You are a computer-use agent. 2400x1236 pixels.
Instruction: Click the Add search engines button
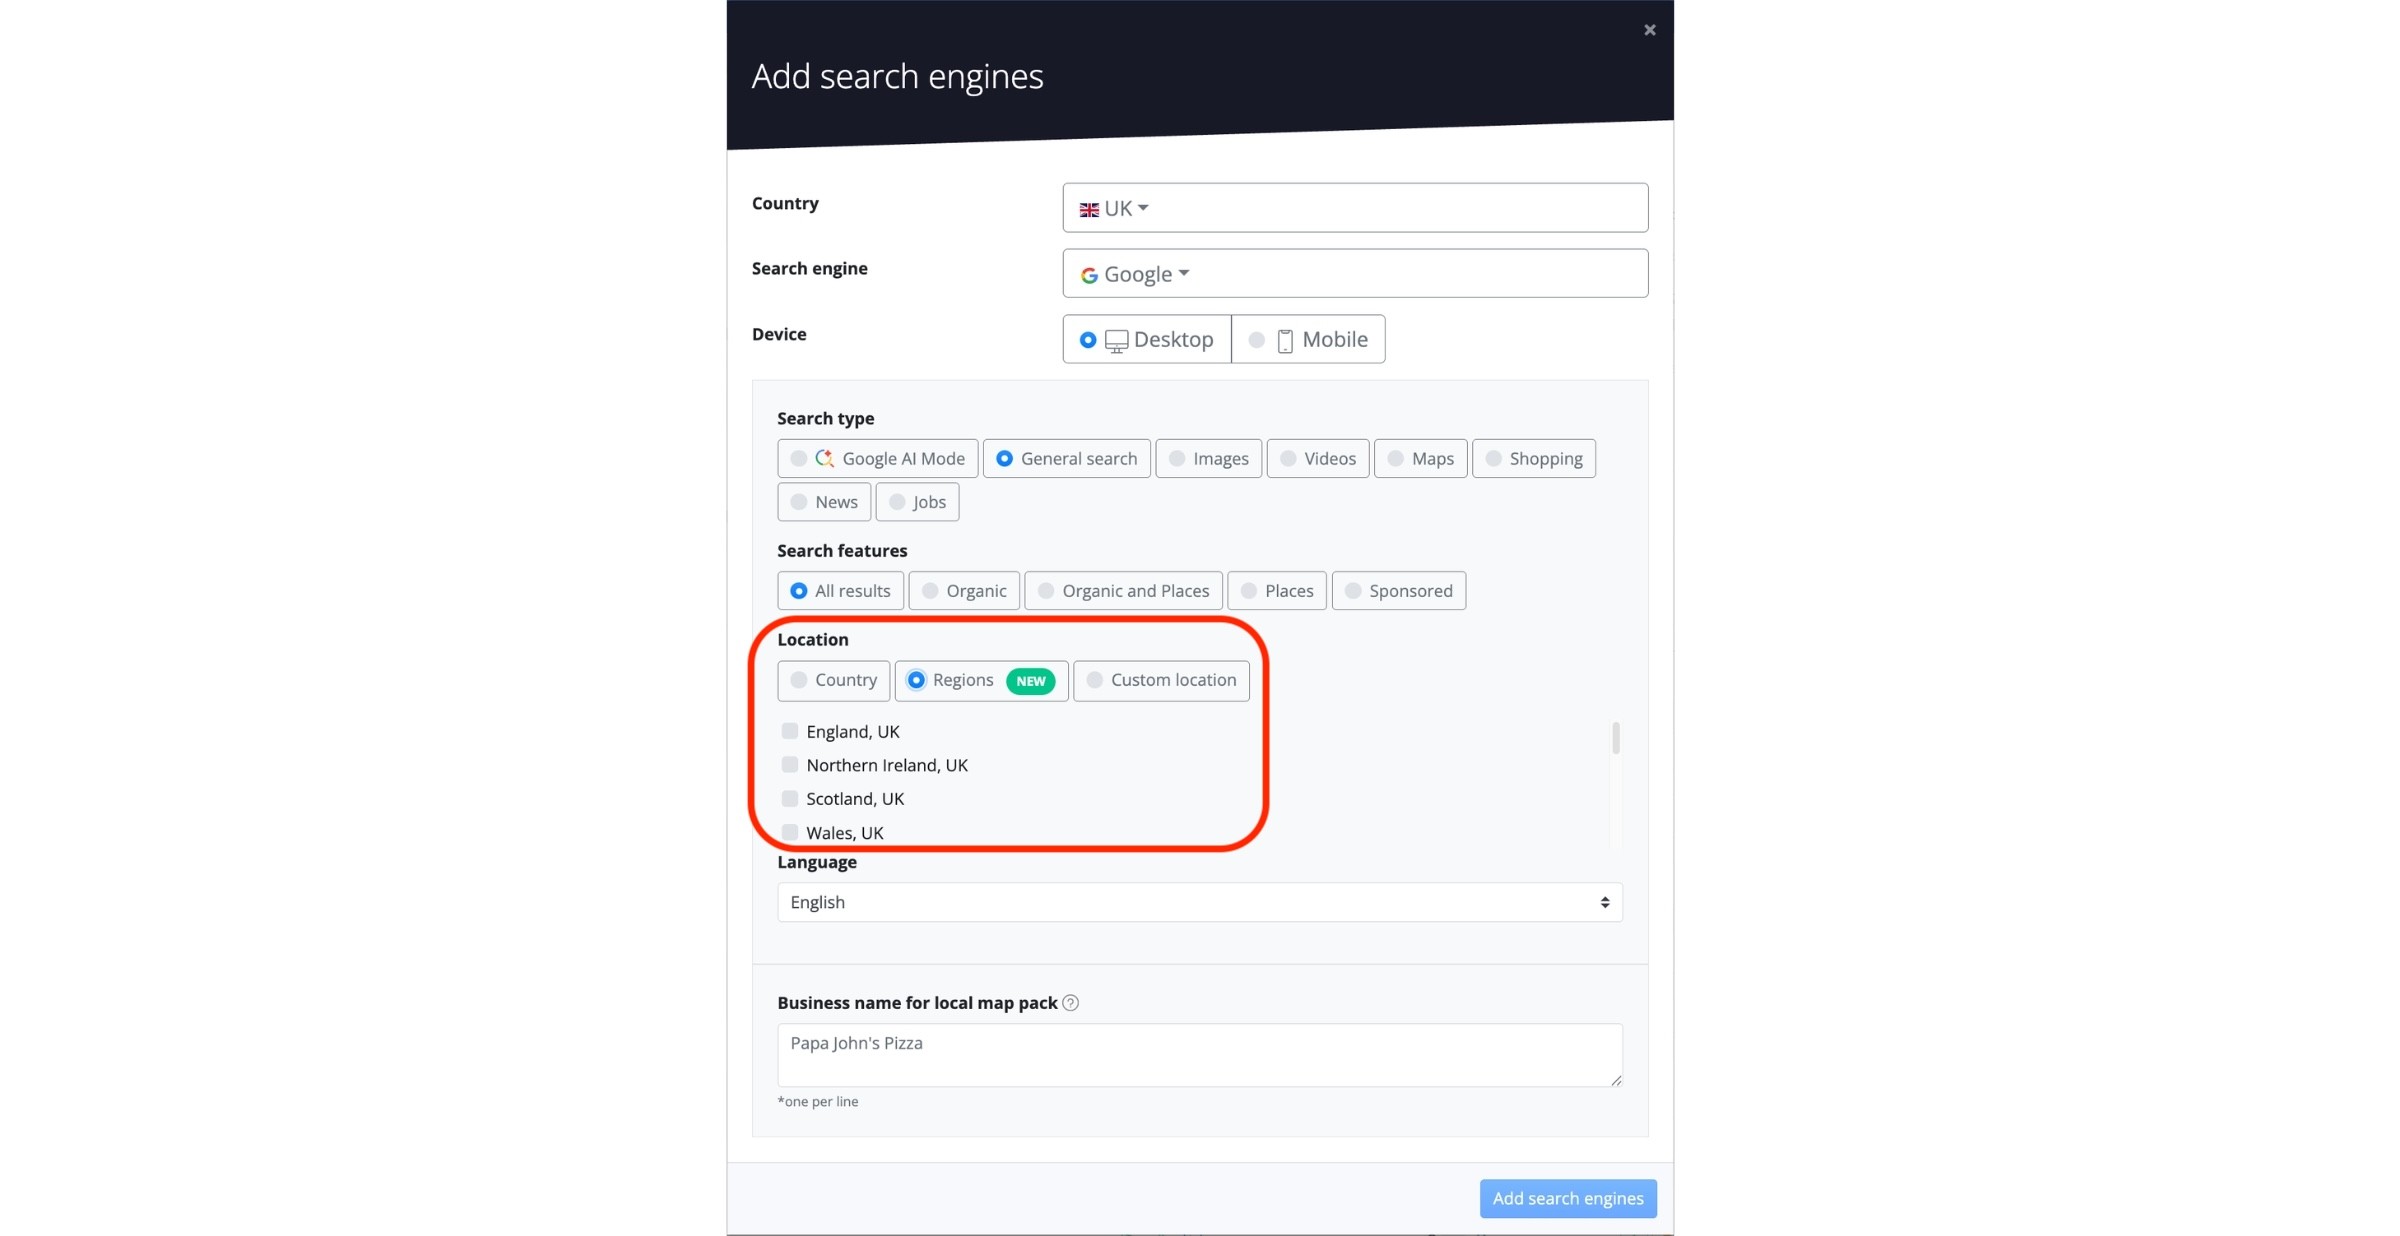point(1567,1198)
